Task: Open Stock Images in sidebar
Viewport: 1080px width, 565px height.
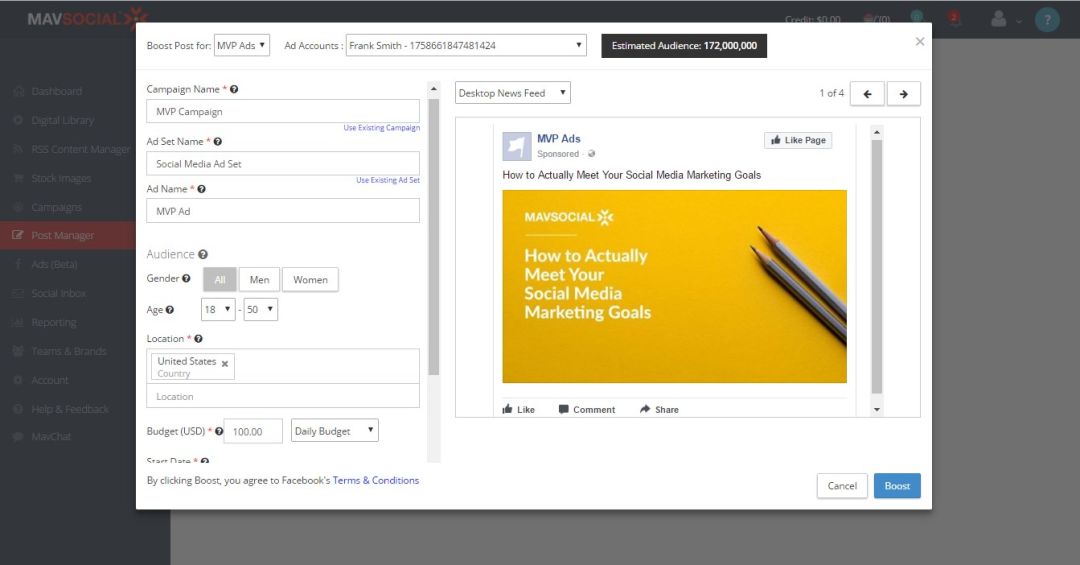Action: (61, 178)
